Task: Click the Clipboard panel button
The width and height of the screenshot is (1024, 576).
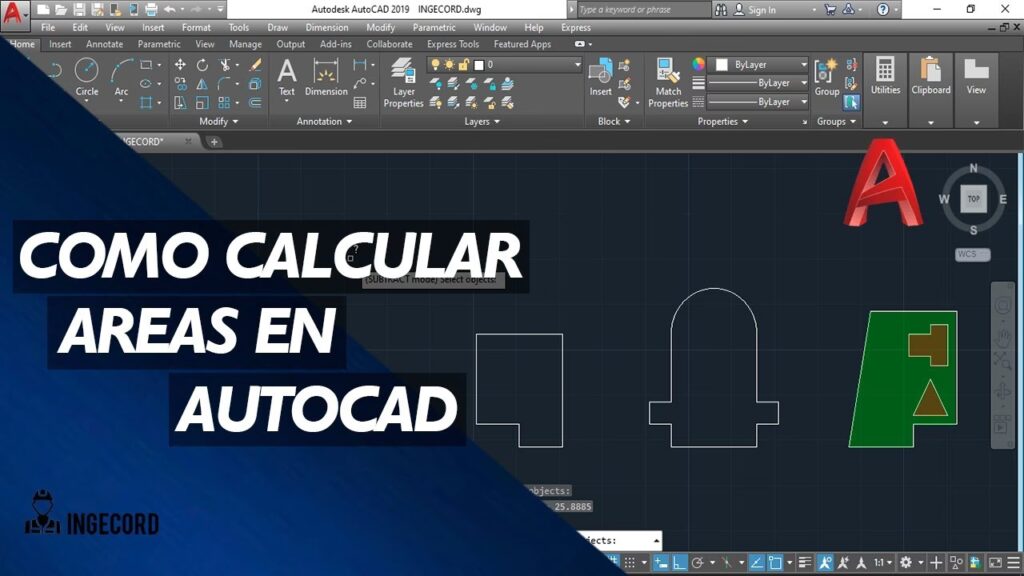Action: point(930,76)
